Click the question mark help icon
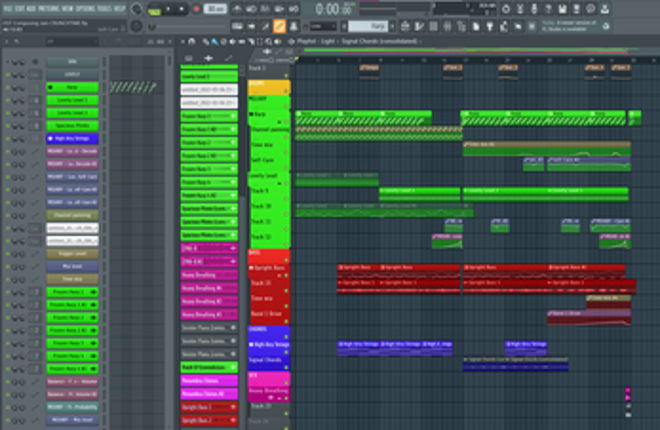The width and height of the screenshot is (660, 430). (548, 9)
